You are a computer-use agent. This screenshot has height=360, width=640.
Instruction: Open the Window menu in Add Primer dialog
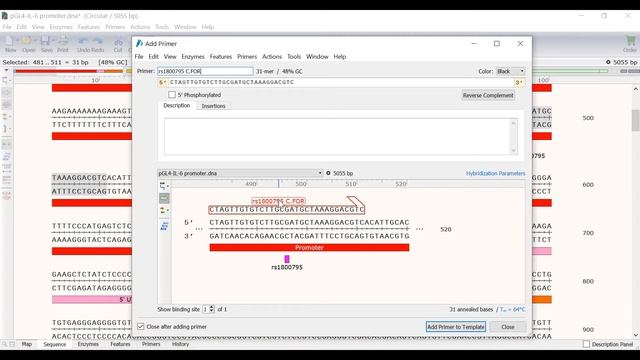[317, 56]
